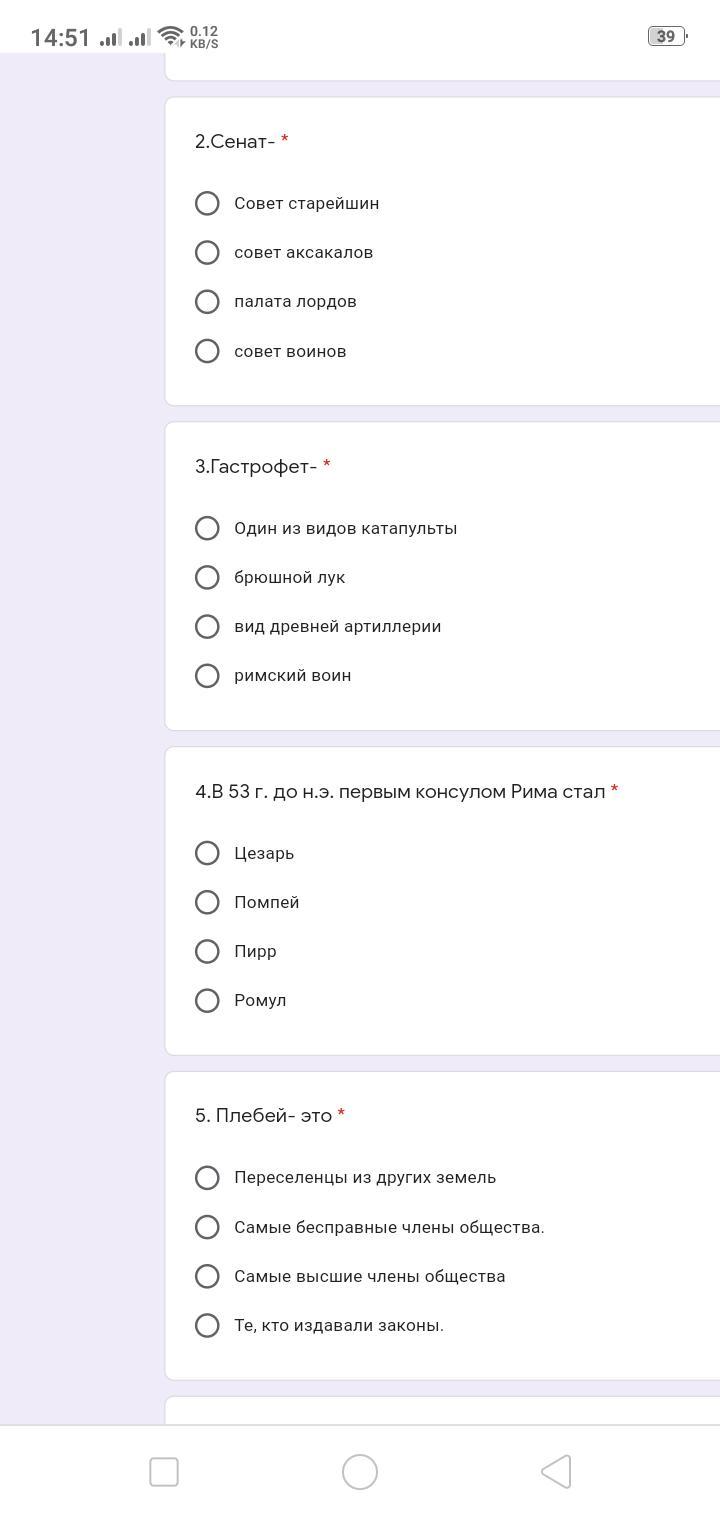Viewport: 720px width, 1520px height.
Task: Tap the battery indicator icon
Action: pyautogui.click(x=666, y=37)
